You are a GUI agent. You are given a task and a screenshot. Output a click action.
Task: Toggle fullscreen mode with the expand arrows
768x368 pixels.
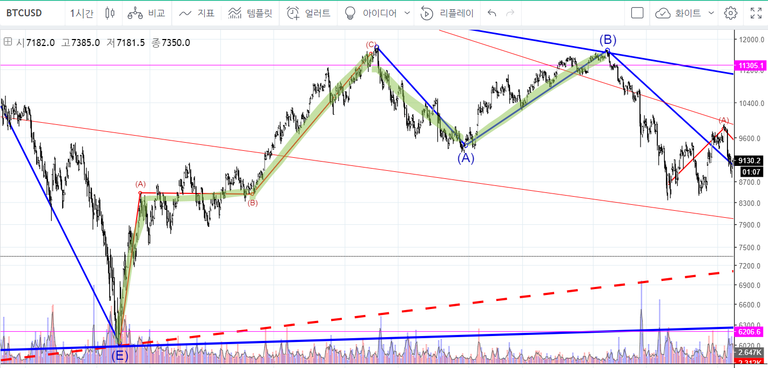click(x=756, y=13)
